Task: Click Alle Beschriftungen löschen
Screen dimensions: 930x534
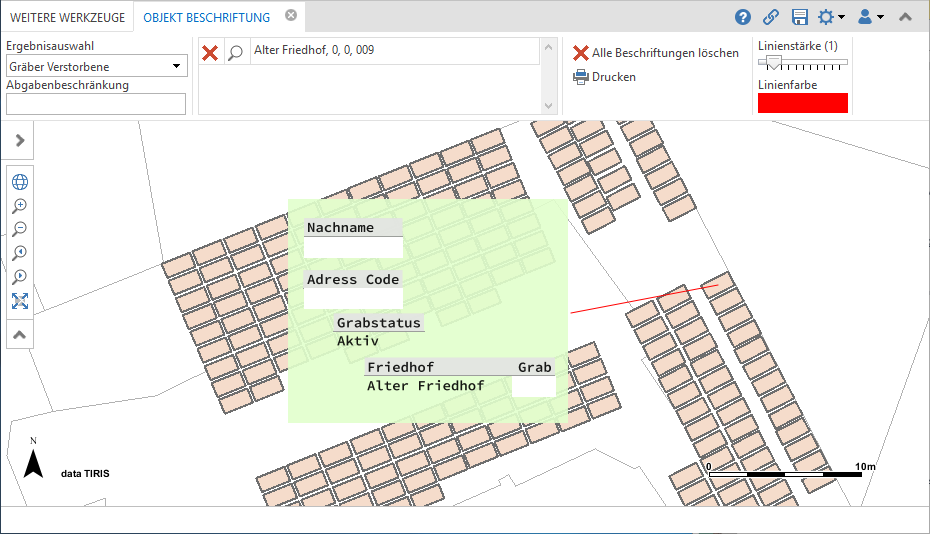Action: 656,53
